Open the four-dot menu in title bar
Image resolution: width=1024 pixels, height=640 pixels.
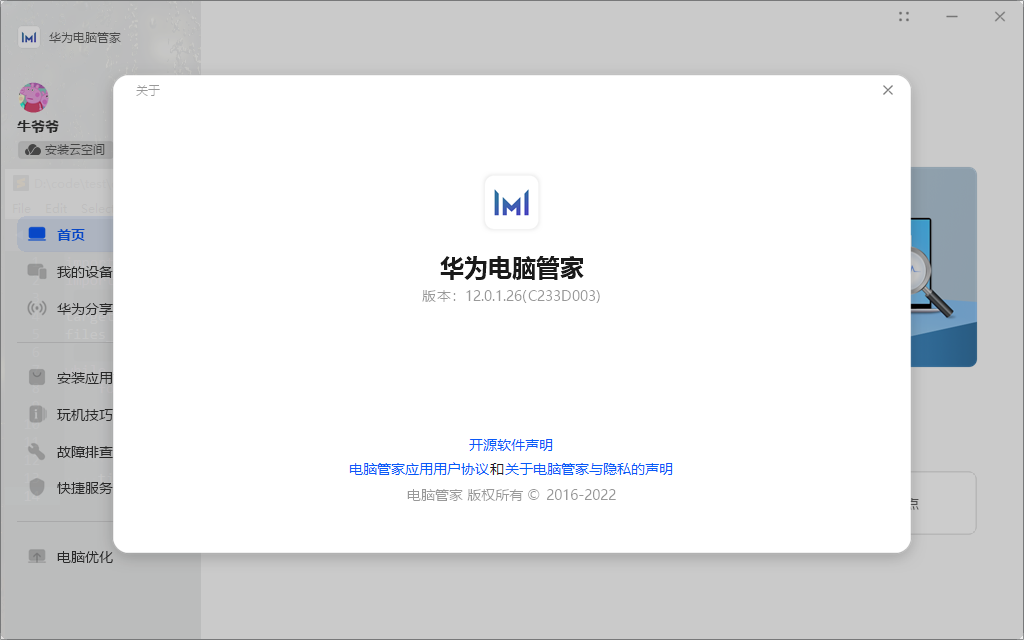(x=904, y=17)
